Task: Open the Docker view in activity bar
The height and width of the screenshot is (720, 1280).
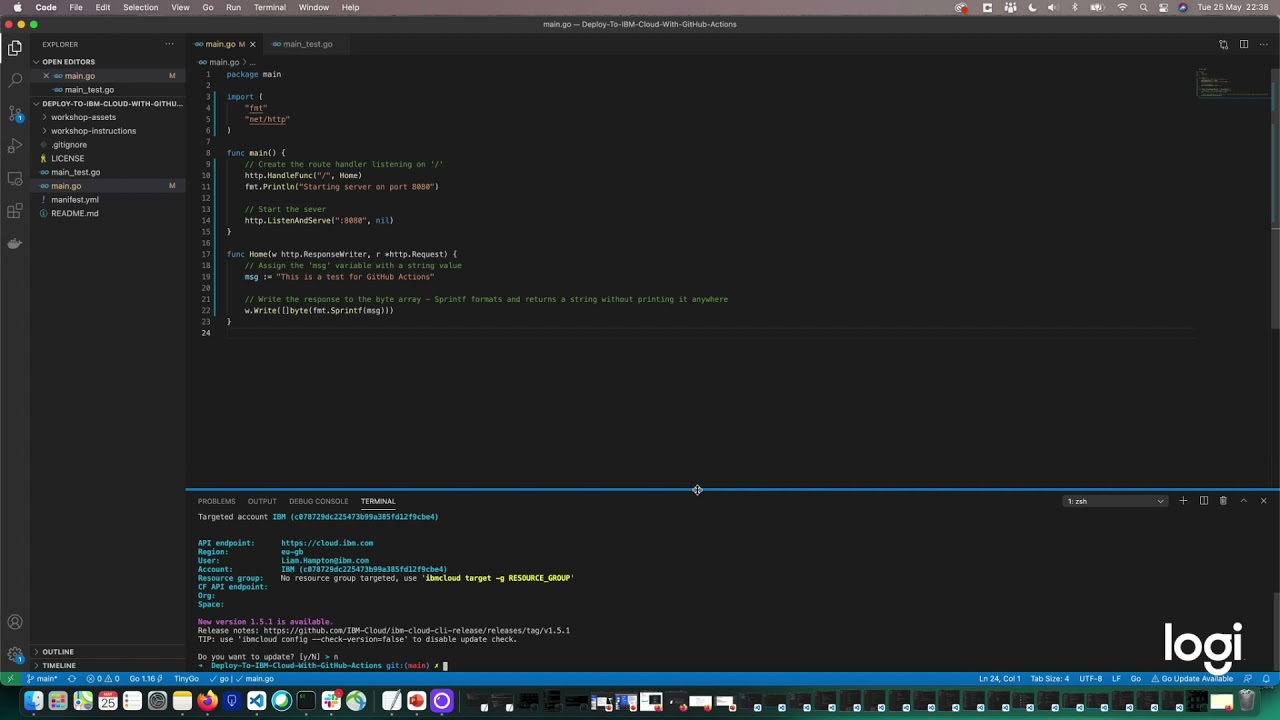Action: pos(15,243)
